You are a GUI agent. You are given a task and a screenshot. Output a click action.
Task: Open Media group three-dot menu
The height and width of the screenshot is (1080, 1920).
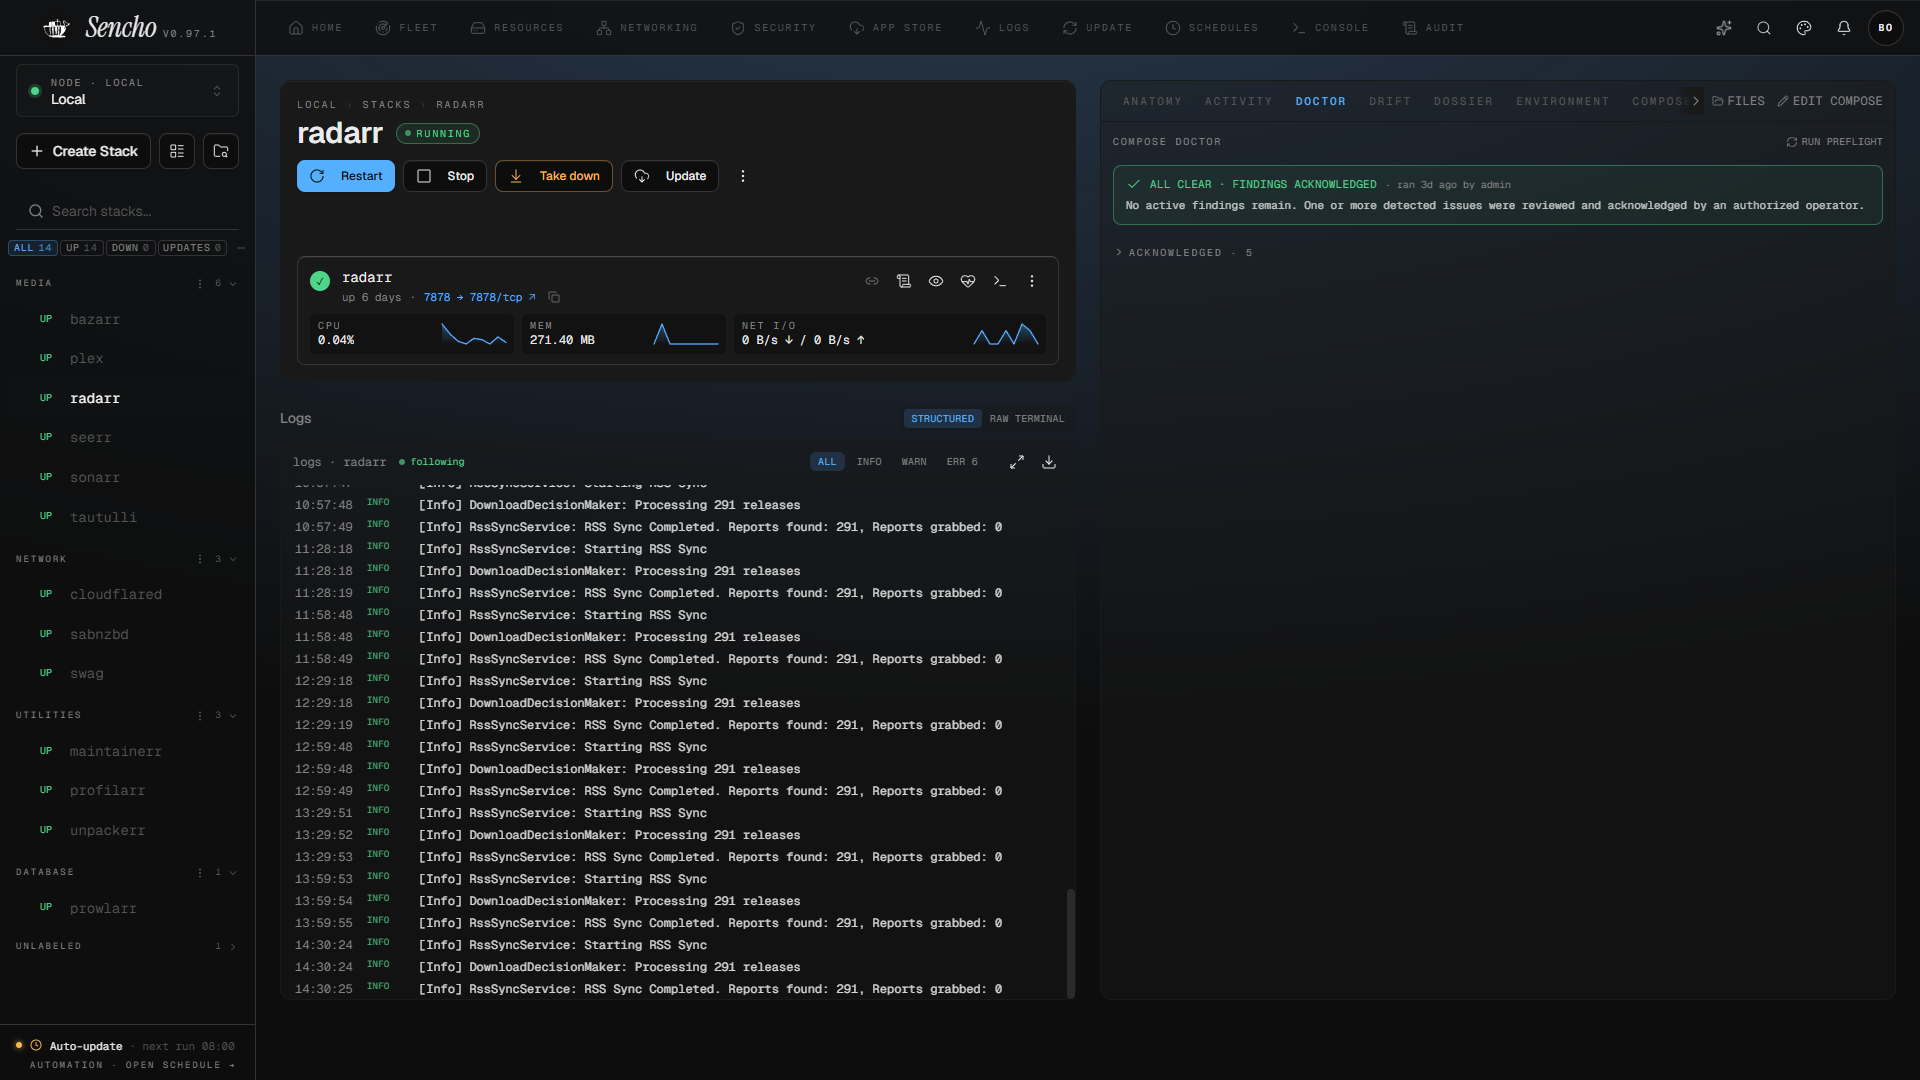click(200, 283)
